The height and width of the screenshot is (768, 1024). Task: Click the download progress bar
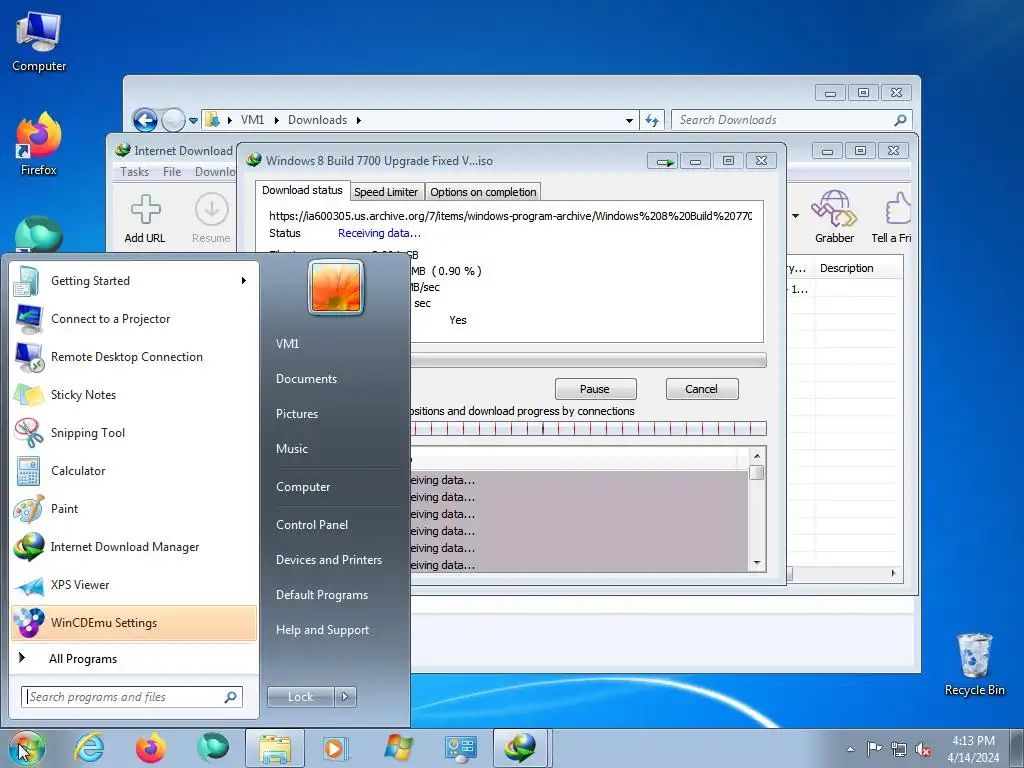click(x=588, y=360)
